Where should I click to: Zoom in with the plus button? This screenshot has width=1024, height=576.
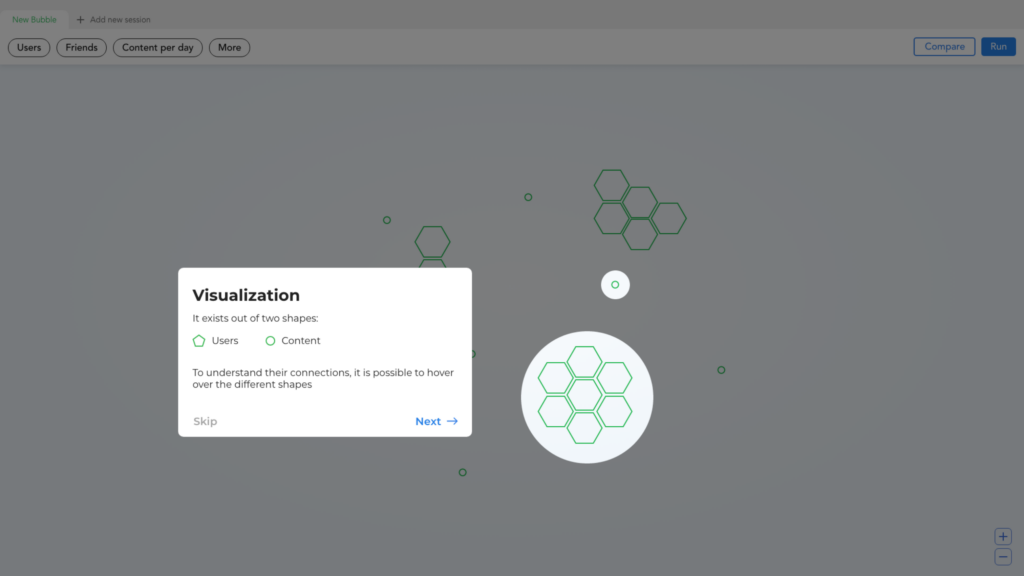(x=1003, y=537)
